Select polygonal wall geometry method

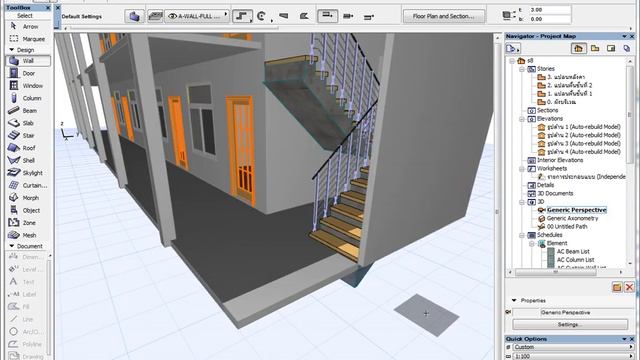pyautogui.click(x=304, y=16)
